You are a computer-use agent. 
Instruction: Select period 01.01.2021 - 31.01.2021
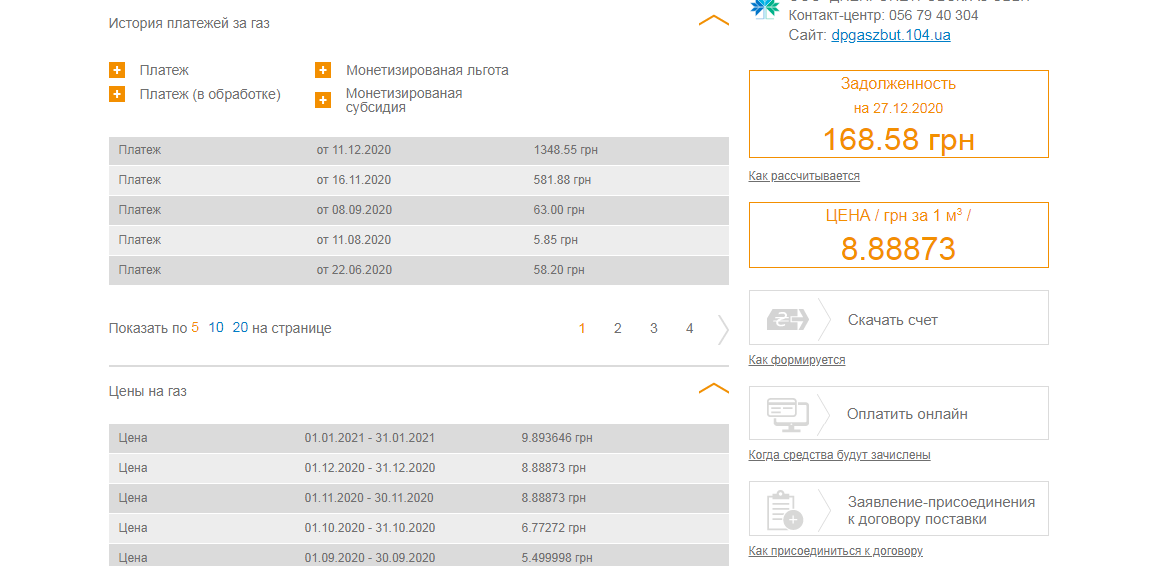pos(369,438)
